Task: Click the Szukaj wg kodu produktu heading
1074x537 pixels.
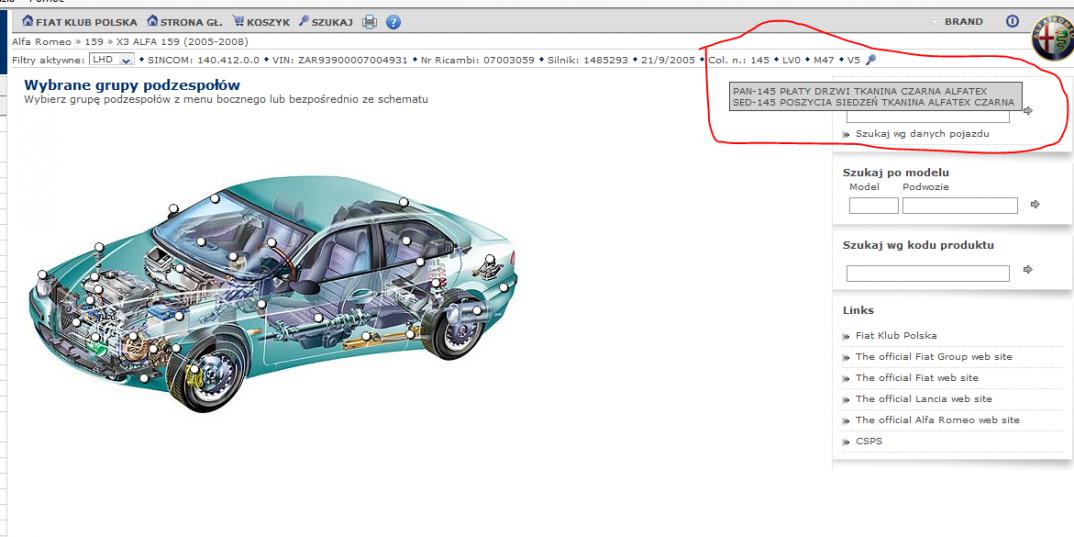Action: [918, 245]
